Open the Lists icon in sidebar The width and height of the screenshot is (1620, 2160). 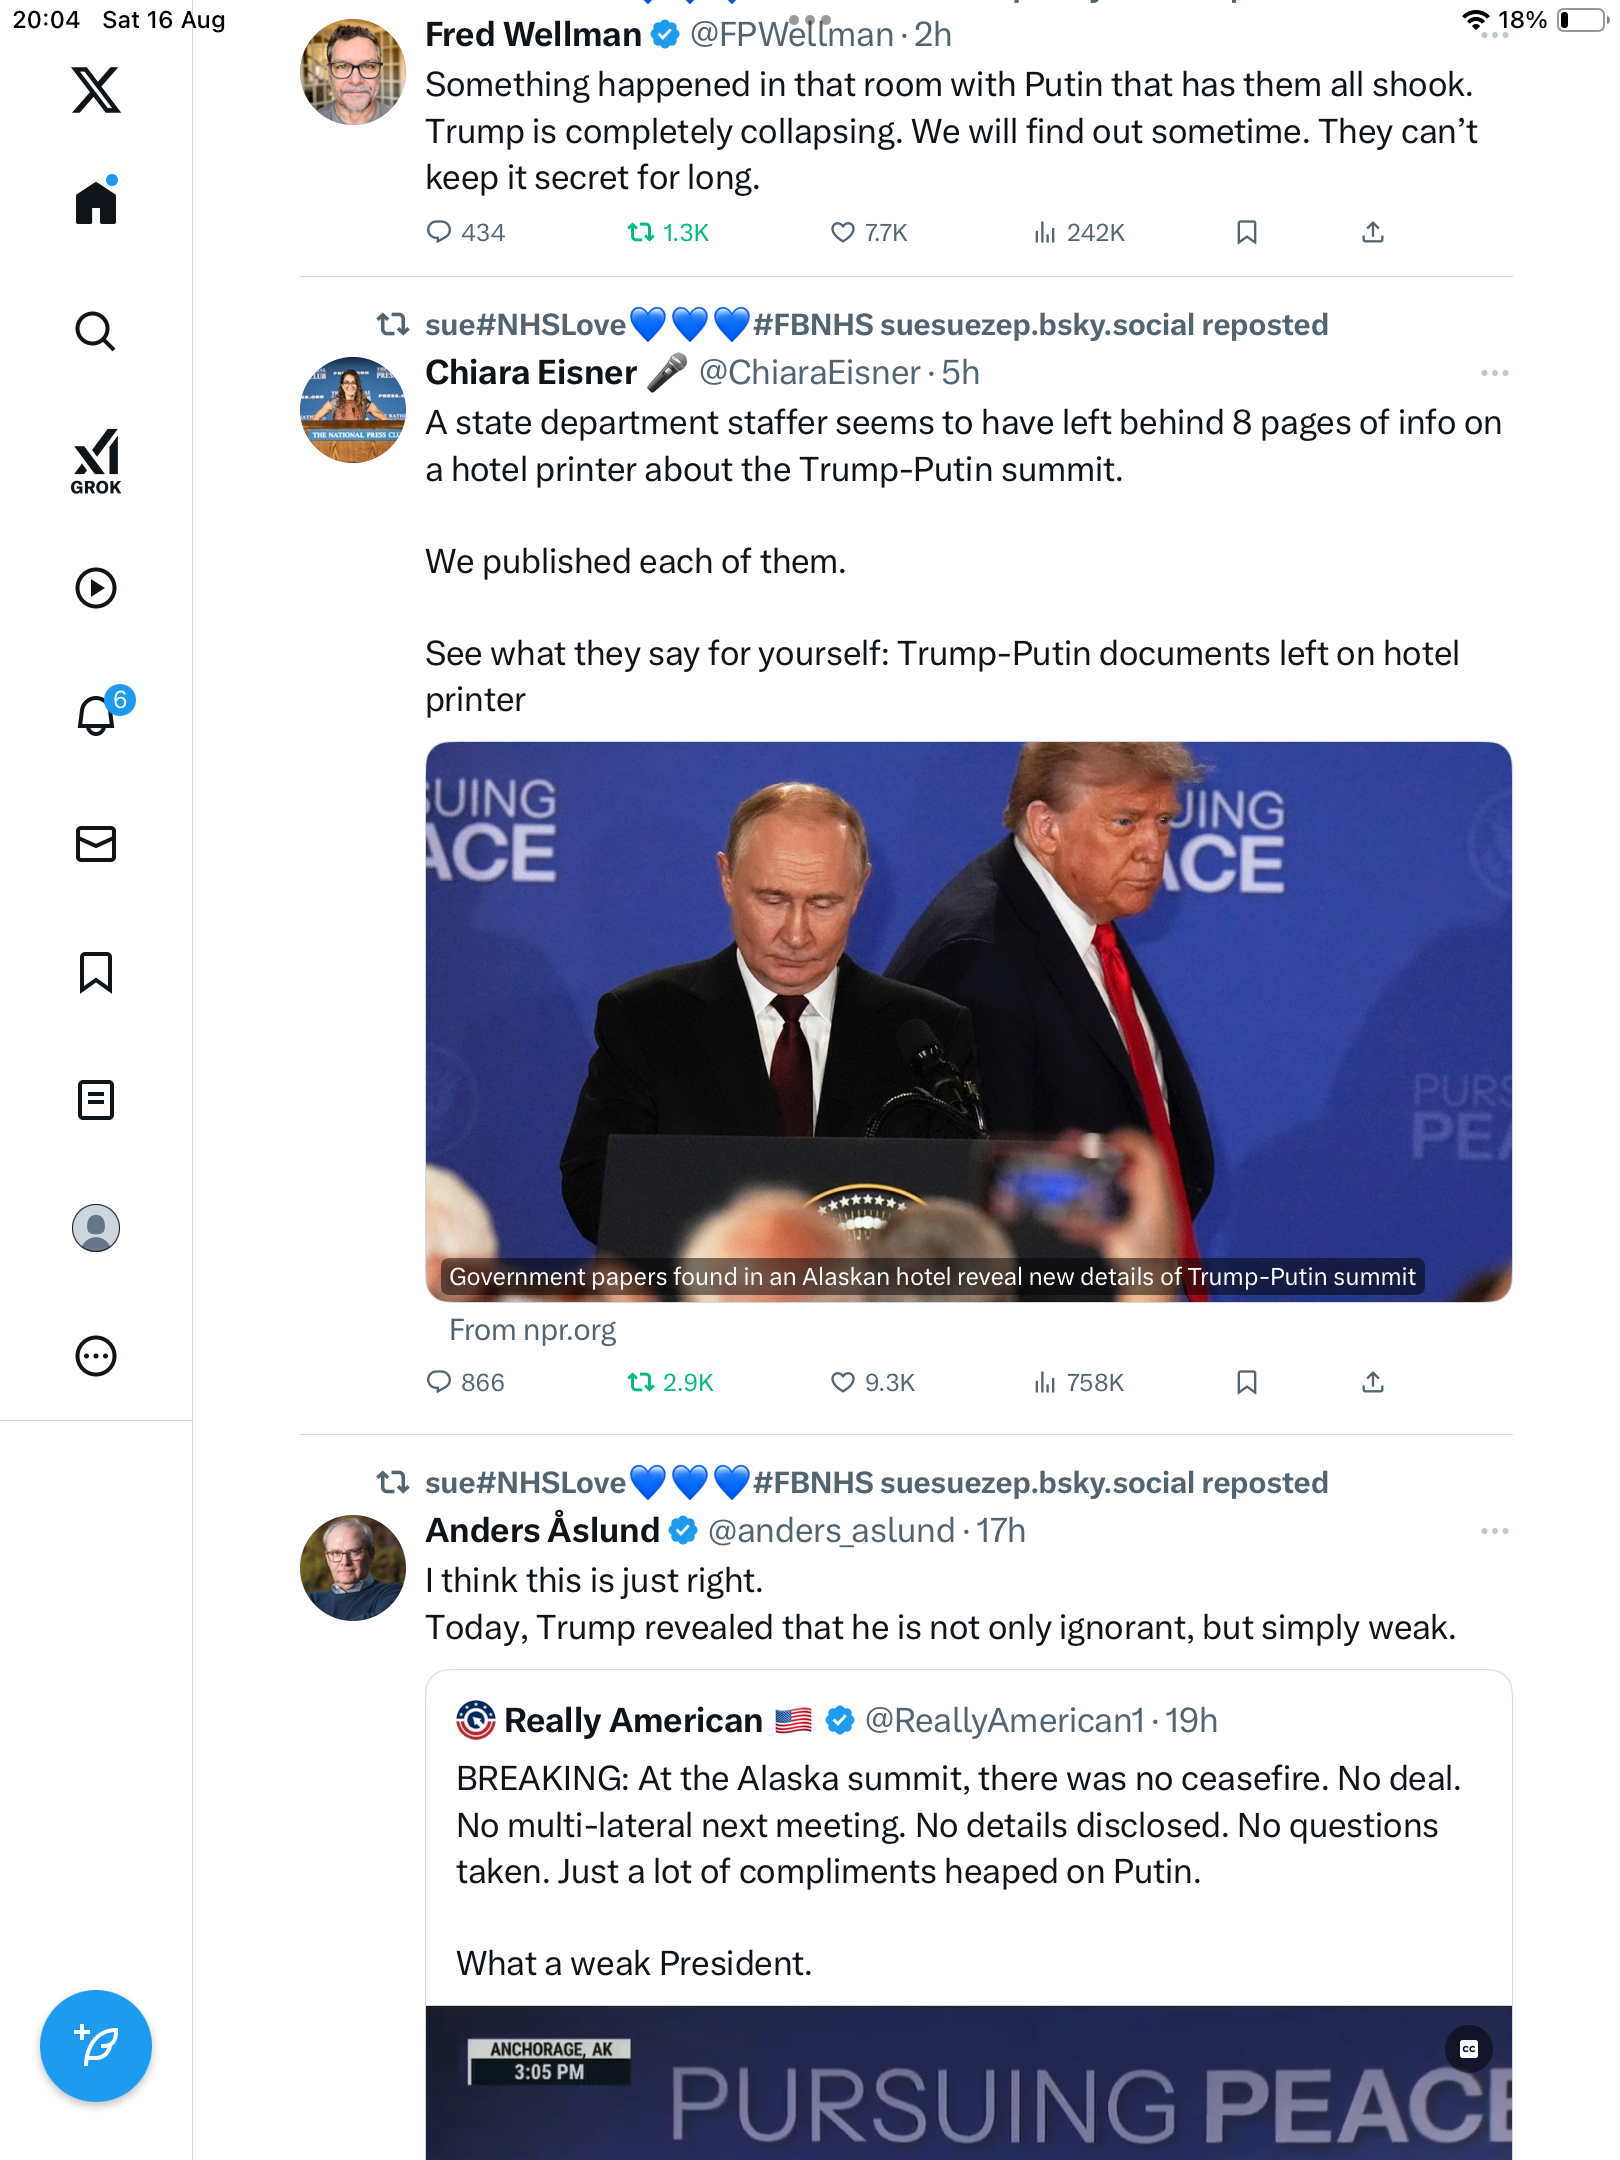click(96, 1100)
